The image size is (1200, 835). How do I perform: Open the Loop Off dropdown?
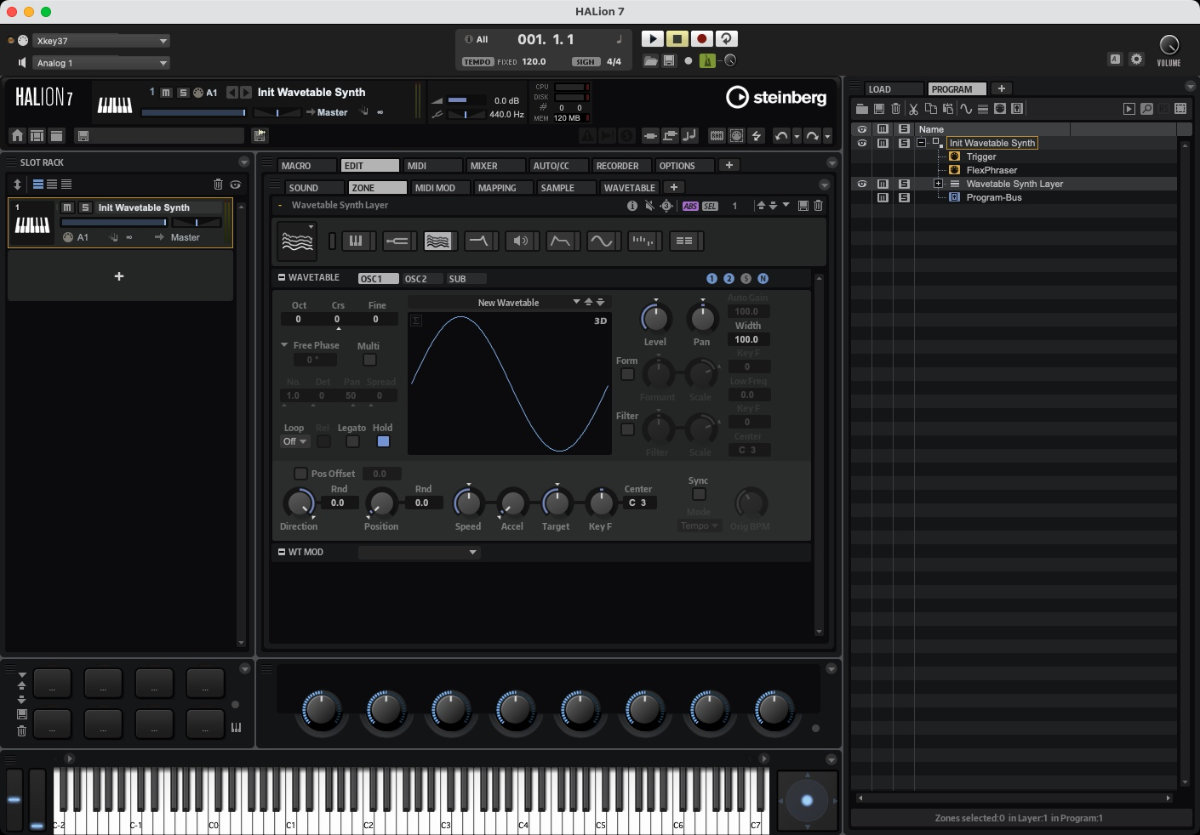296,441
